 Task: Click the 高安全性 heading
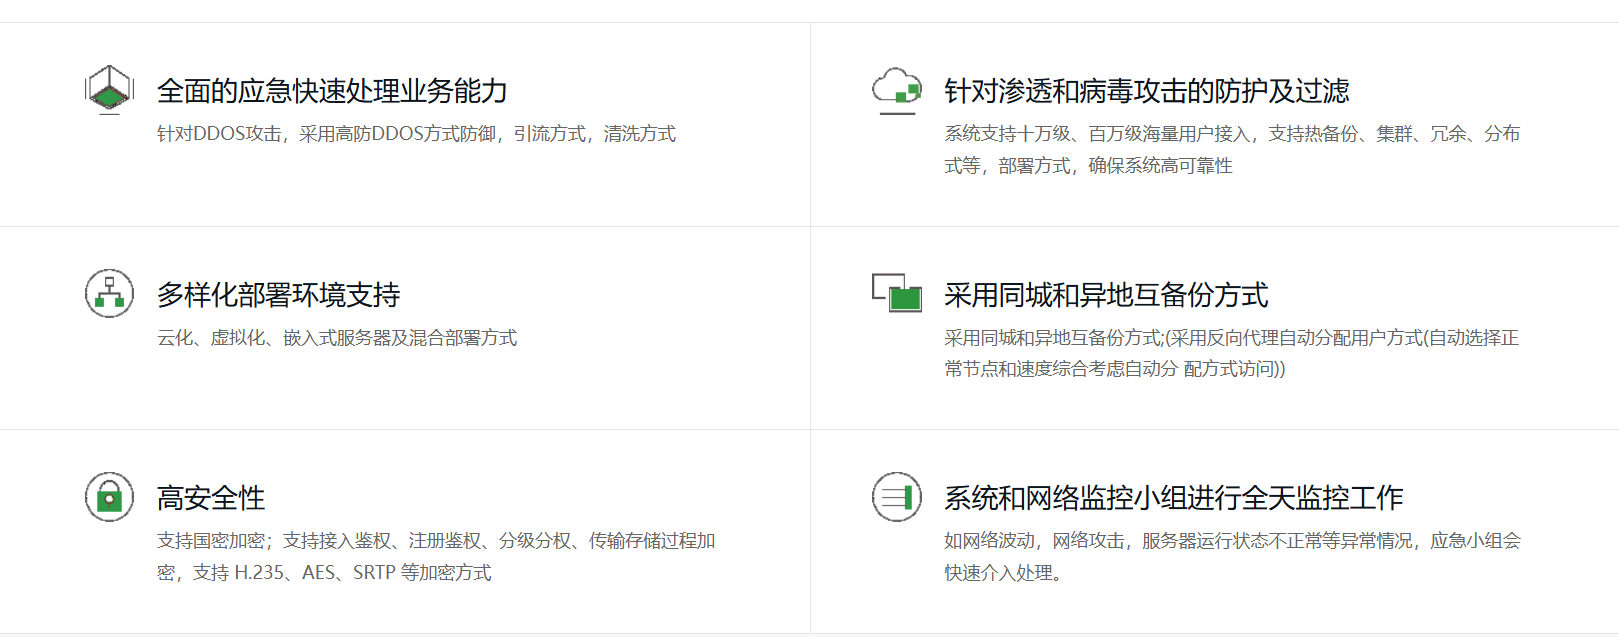coord(210,498)
